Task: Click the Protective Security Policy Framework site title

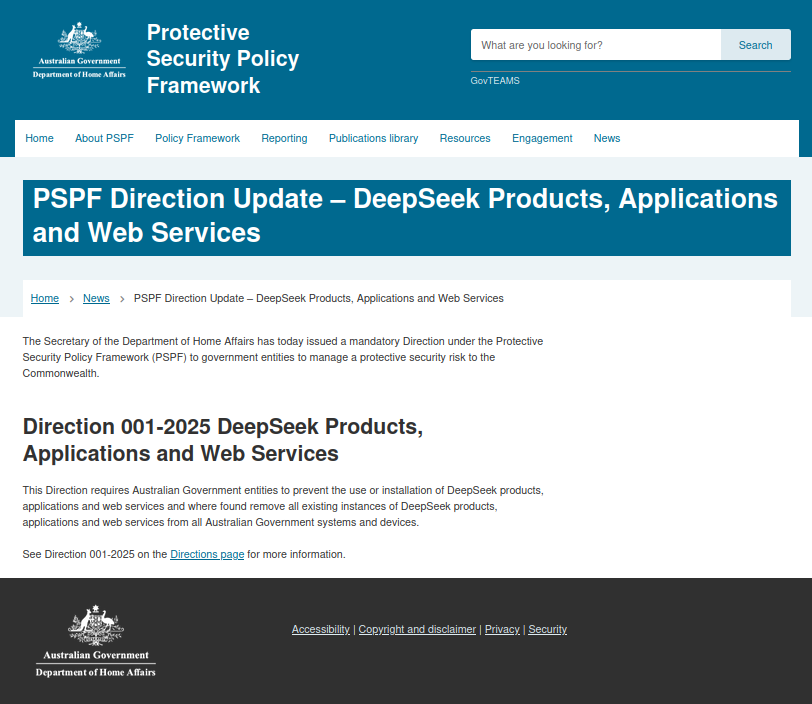Action: click(x=222, y=59)
